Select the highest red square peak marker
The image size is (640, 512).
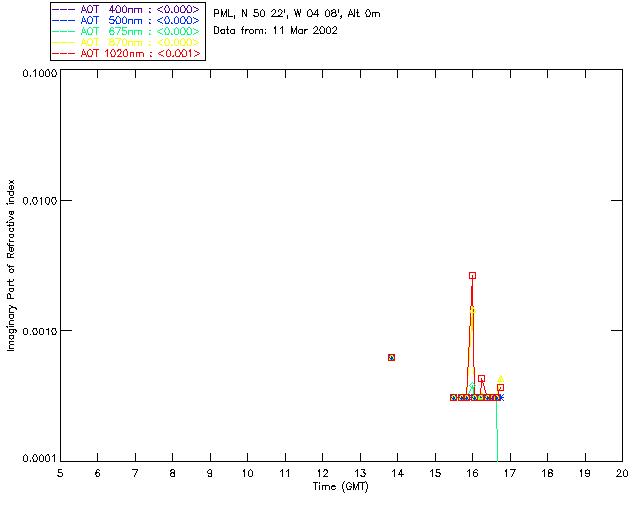[x=473, y=276]
